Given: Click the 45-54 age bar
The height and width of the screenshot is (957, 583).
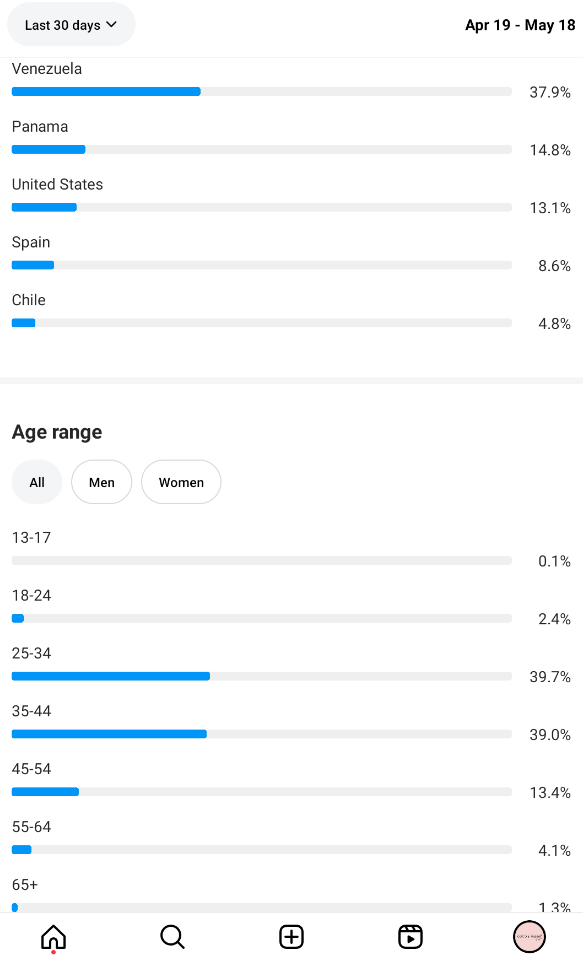Looking at the screenshot, I should pos(261,792).
